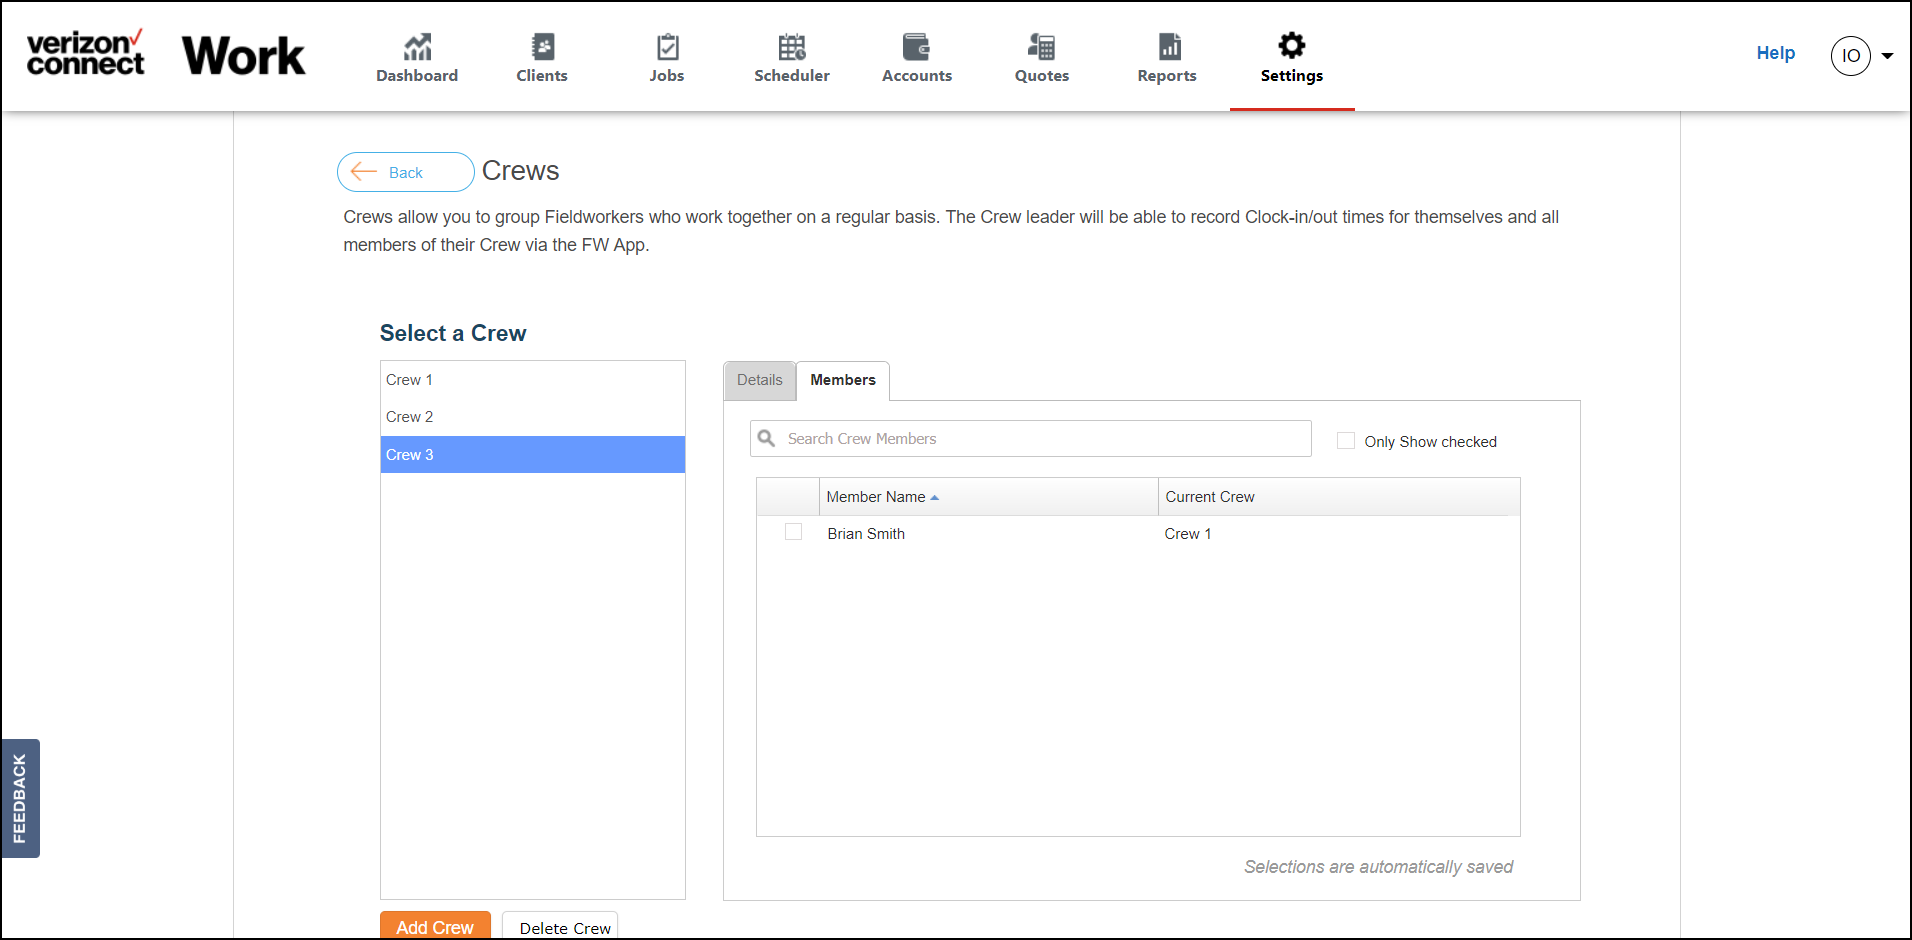Click the search magnifier icon
This screenshot has height=940, width=1912.
tap(767, 438)
